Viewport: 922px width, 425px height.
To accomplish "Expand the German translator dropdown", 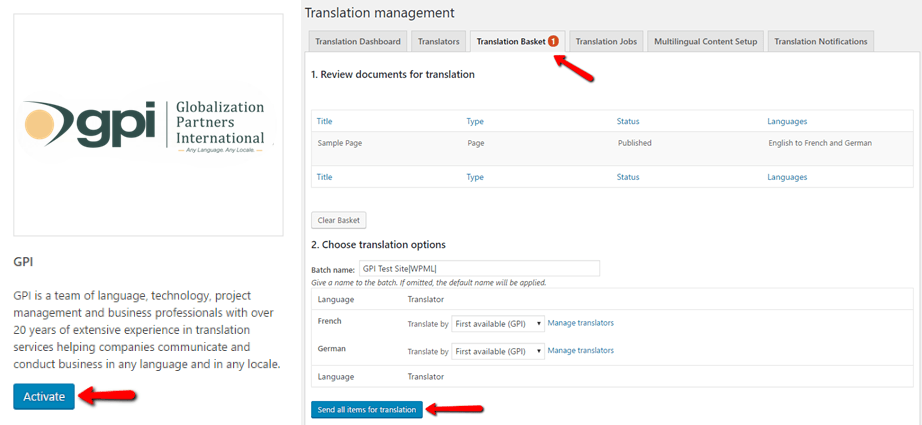I will pyautogui.click(x=497, y=351).
